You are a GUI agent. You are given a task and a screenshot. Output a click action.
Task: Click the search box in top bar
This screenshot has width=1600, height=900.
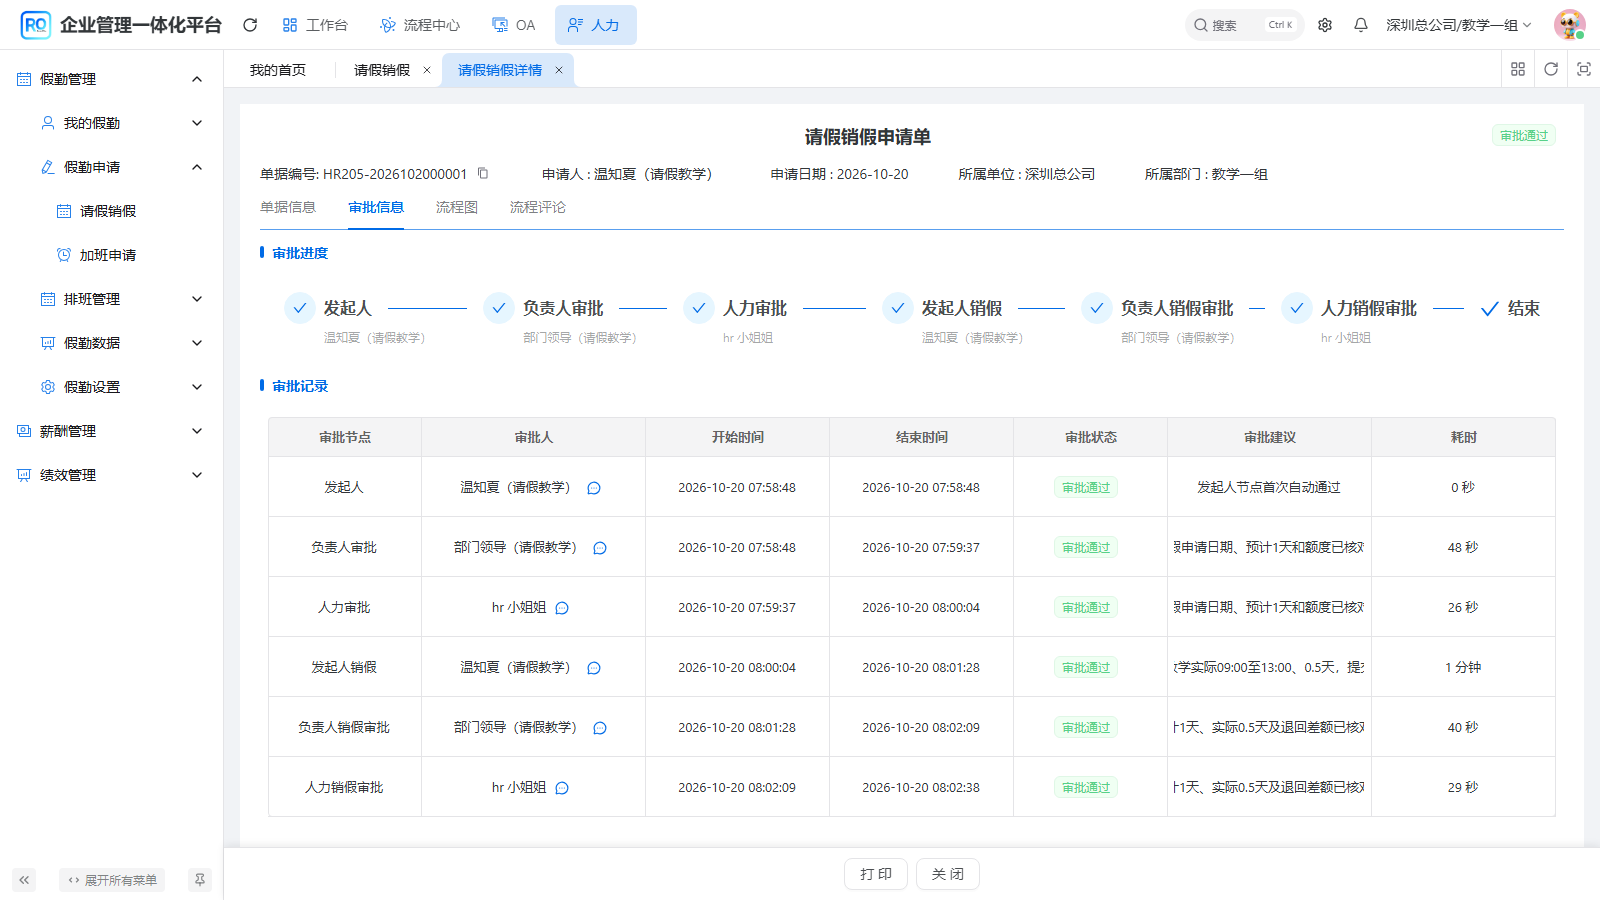click(x=1245, y=25)
